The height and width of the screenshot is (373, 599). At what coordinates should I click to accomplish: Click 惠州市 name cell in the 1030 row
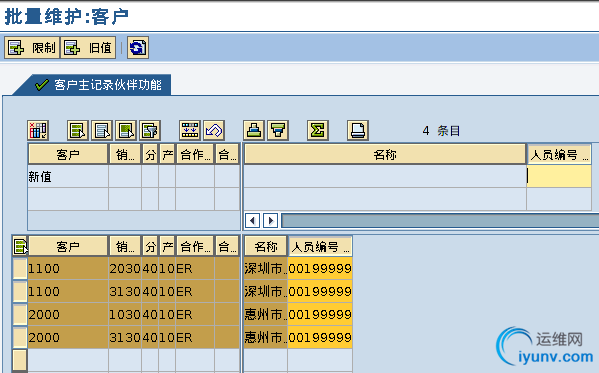pyautogui.click(x=266, y=315)
